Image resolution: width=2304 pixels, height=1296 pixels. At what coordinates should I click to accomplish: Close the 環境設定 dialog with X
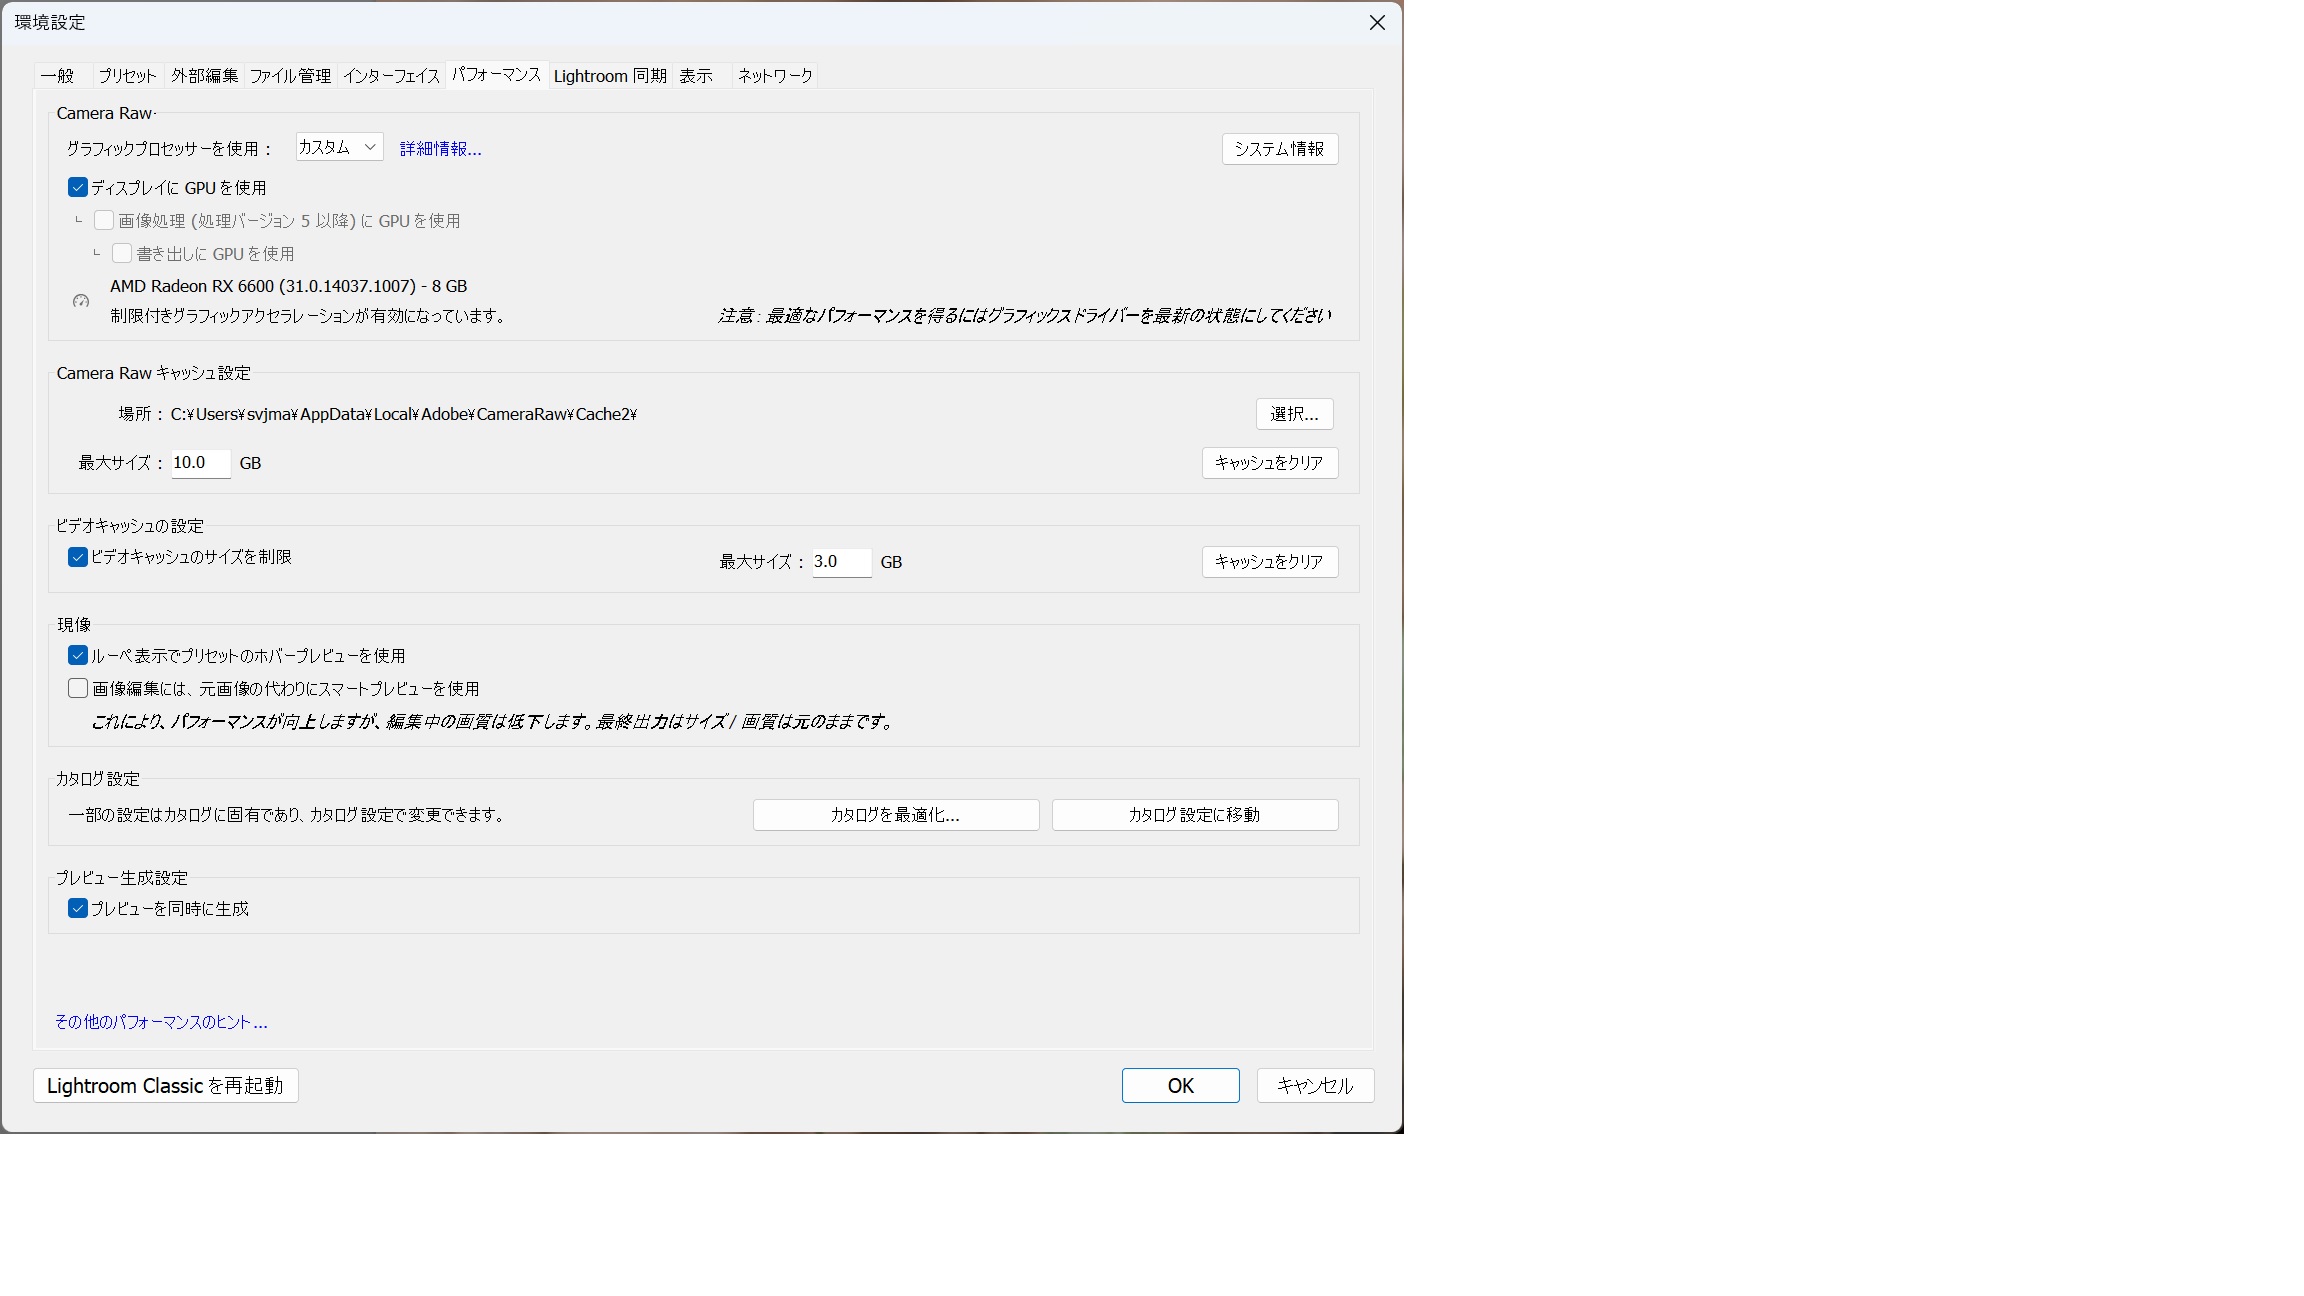1377,23
